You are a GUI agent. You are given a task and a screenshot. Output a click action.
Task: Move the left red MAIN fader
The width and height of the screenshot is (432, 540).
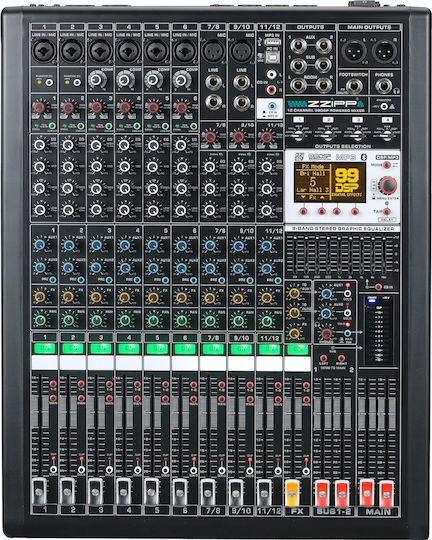coord(367,493)
